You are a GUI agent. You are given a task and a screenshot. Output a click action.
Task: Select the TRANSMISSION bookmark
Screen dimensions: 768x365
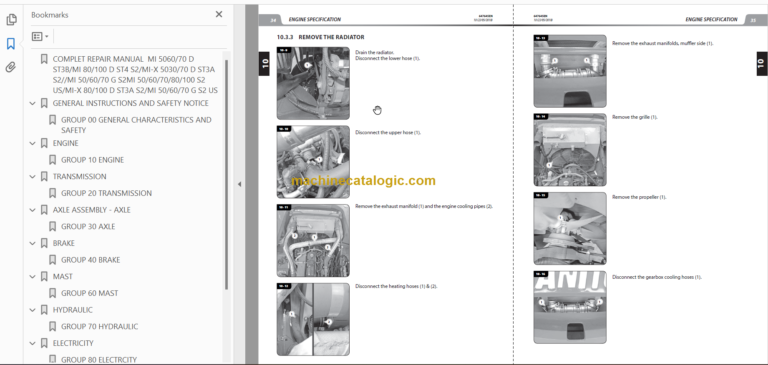pos(79,177)
